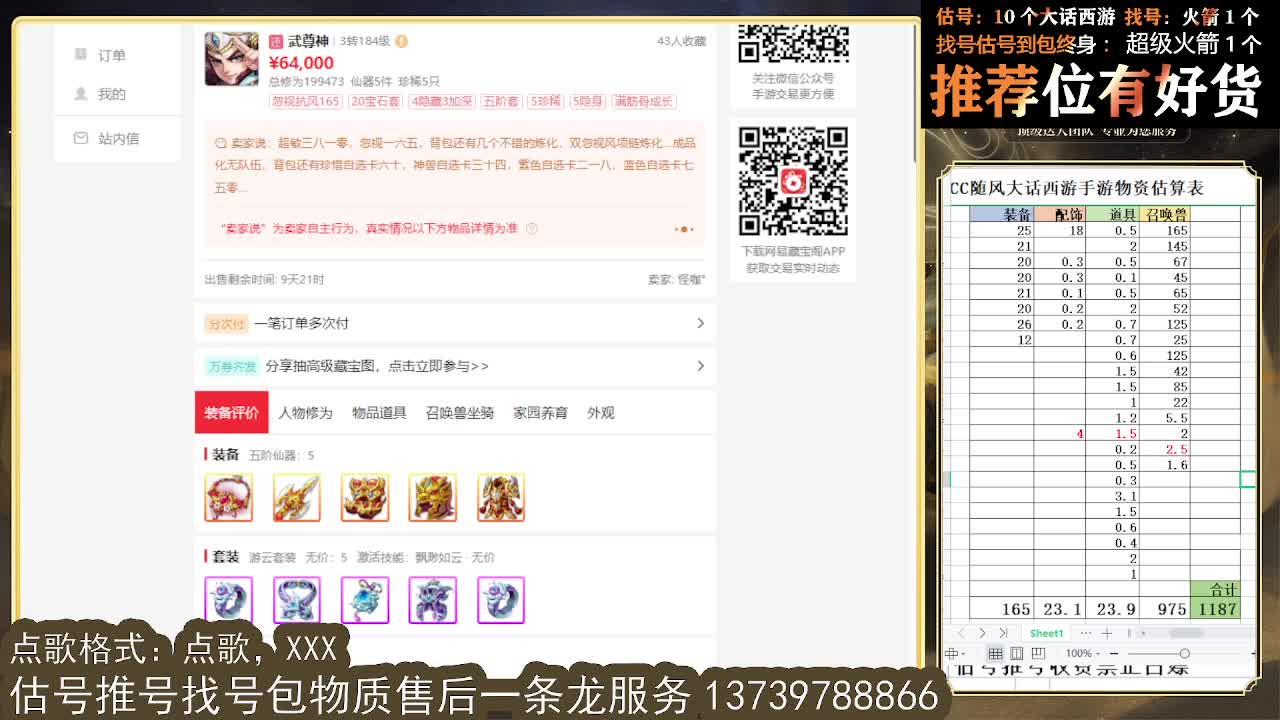Select the 装备评价 tab
The width and height of the screenshot is (1280, 720).
click(231, 412)
